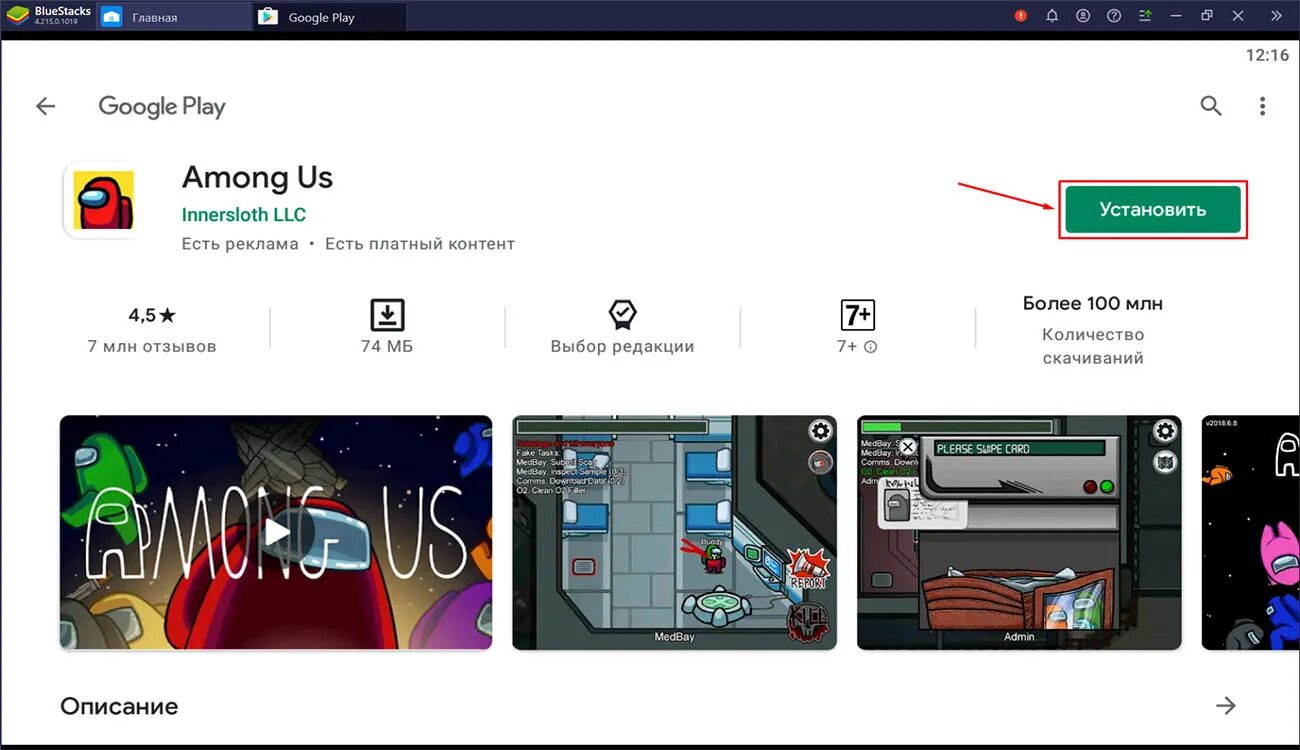Click the Более 100 млн downloads text
The width and height of the screenshot is (1300, 750).
click(1092, 303)
